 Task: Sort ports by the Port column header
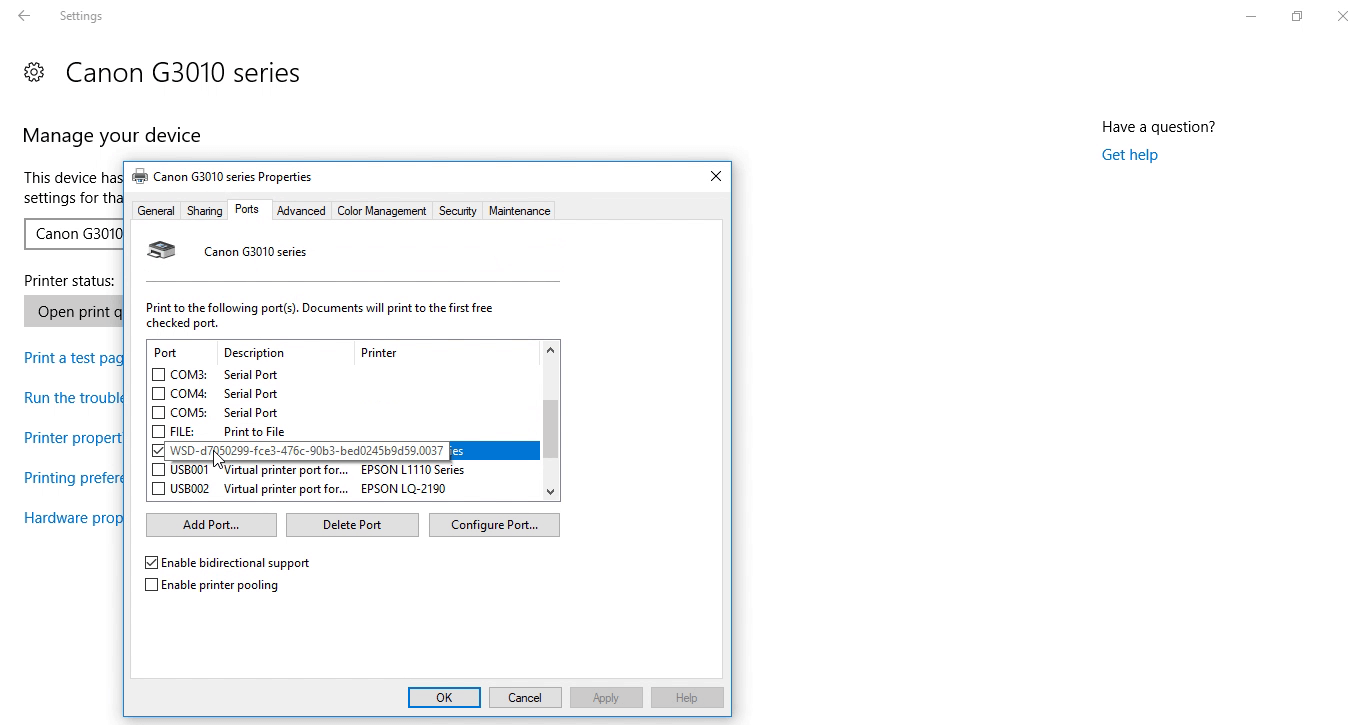coord(182,353)
